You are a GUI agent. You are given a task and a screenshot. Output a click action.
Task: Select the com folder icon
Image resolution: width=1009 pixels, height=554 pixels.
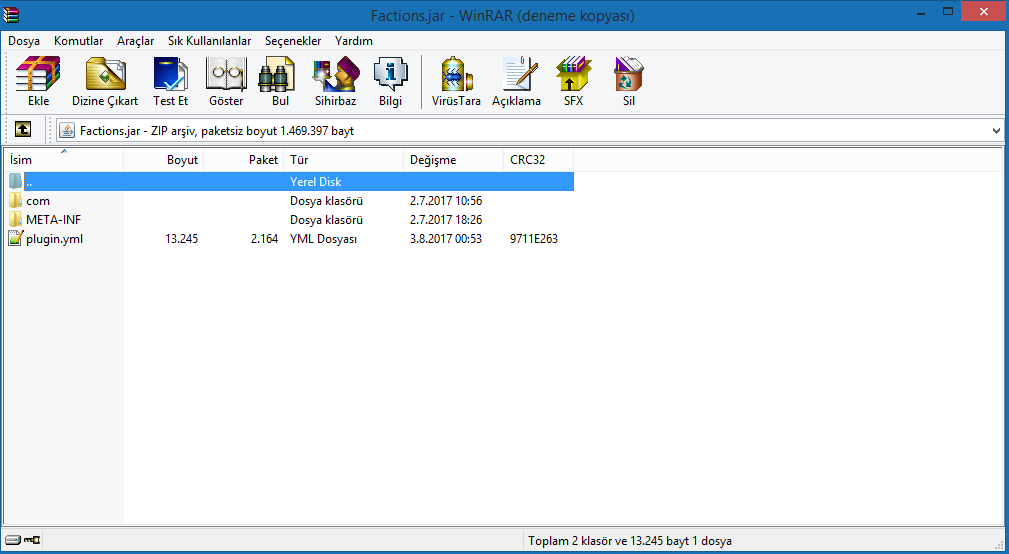pos(15,201)
